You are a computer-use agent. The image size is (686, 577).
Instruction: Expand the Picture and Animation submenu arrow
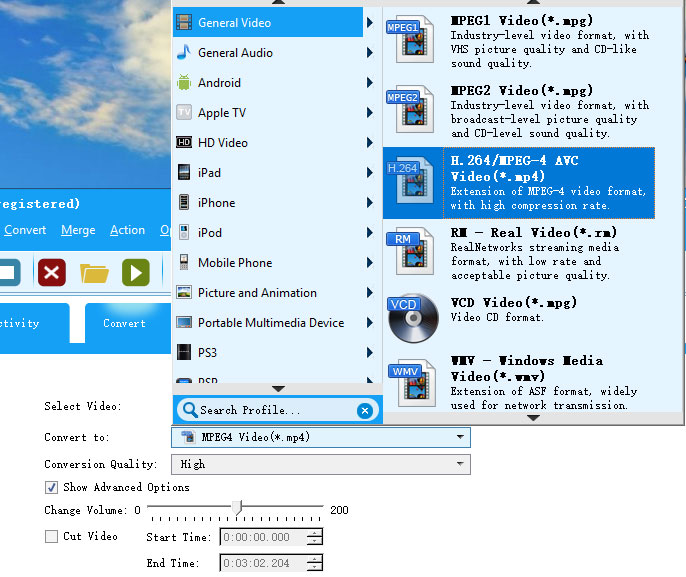click(370, 292)
